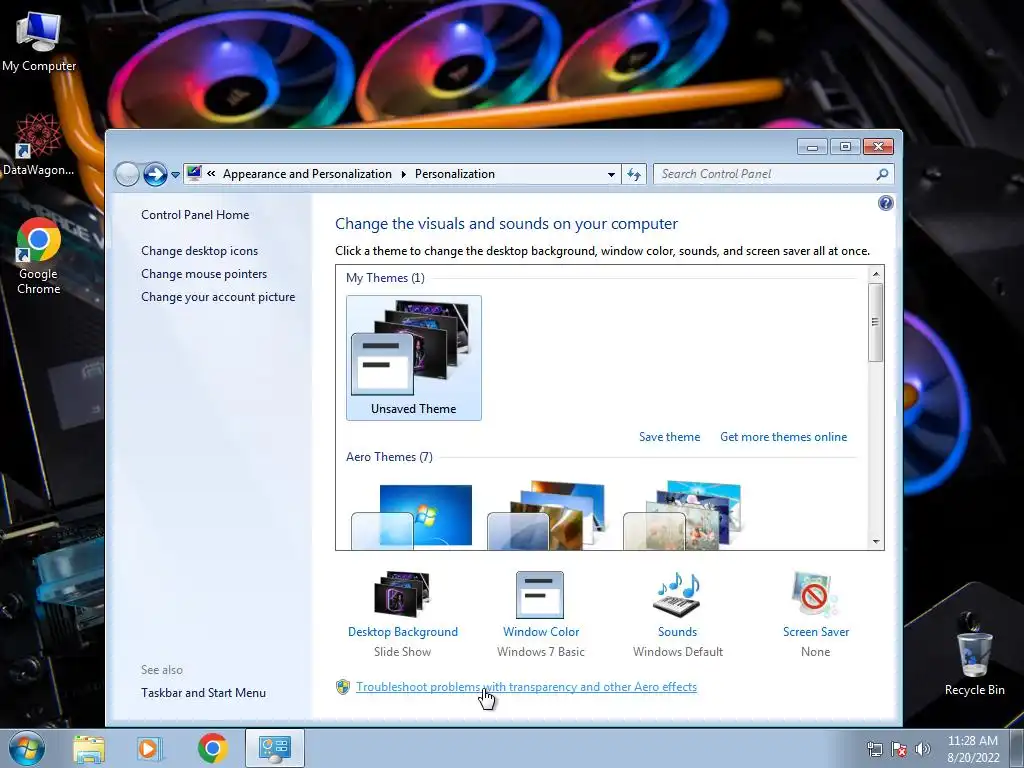This screenshot has height=768, width=1024.
Task: Click the Sounds text link
Action: point(677,632)
